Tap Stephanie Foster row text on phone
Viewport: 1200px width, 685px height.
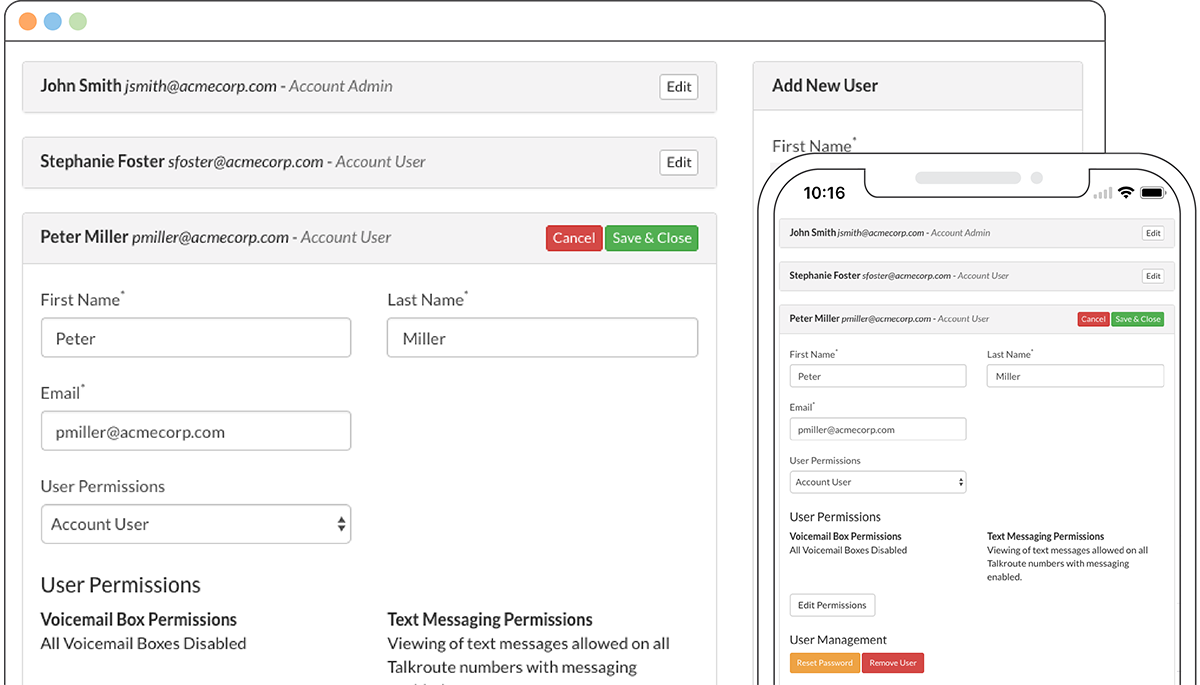899,276
